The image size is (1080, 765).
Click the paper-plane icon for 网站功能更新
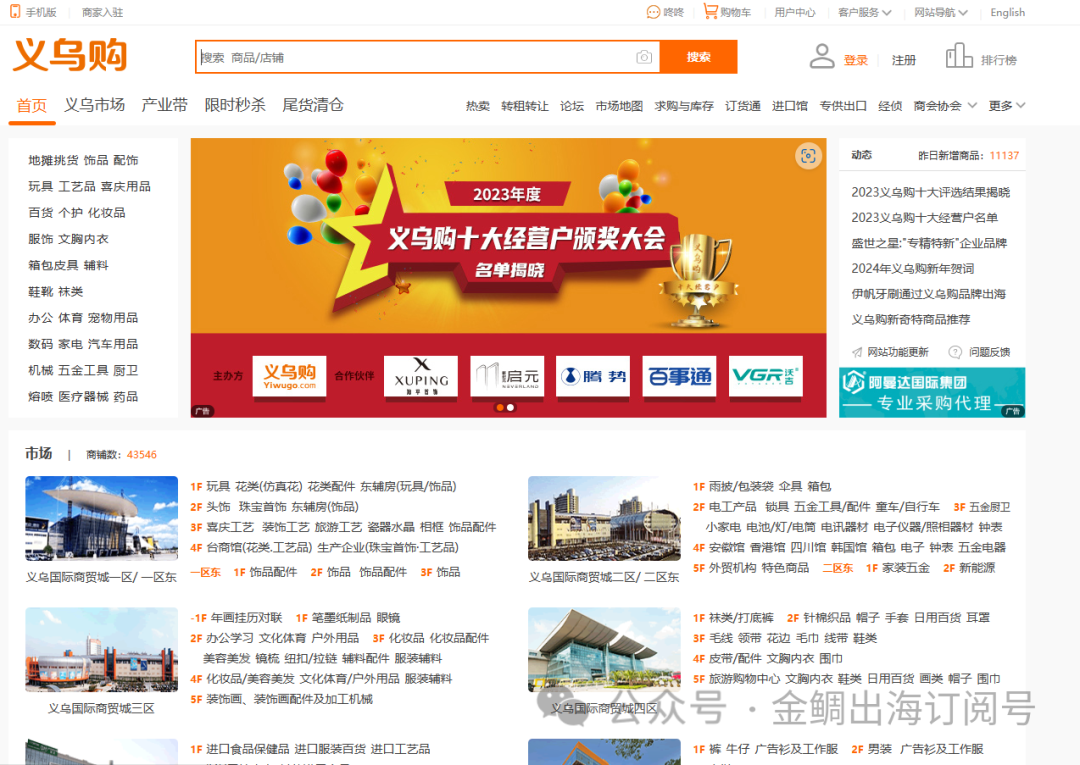[857, 353]
